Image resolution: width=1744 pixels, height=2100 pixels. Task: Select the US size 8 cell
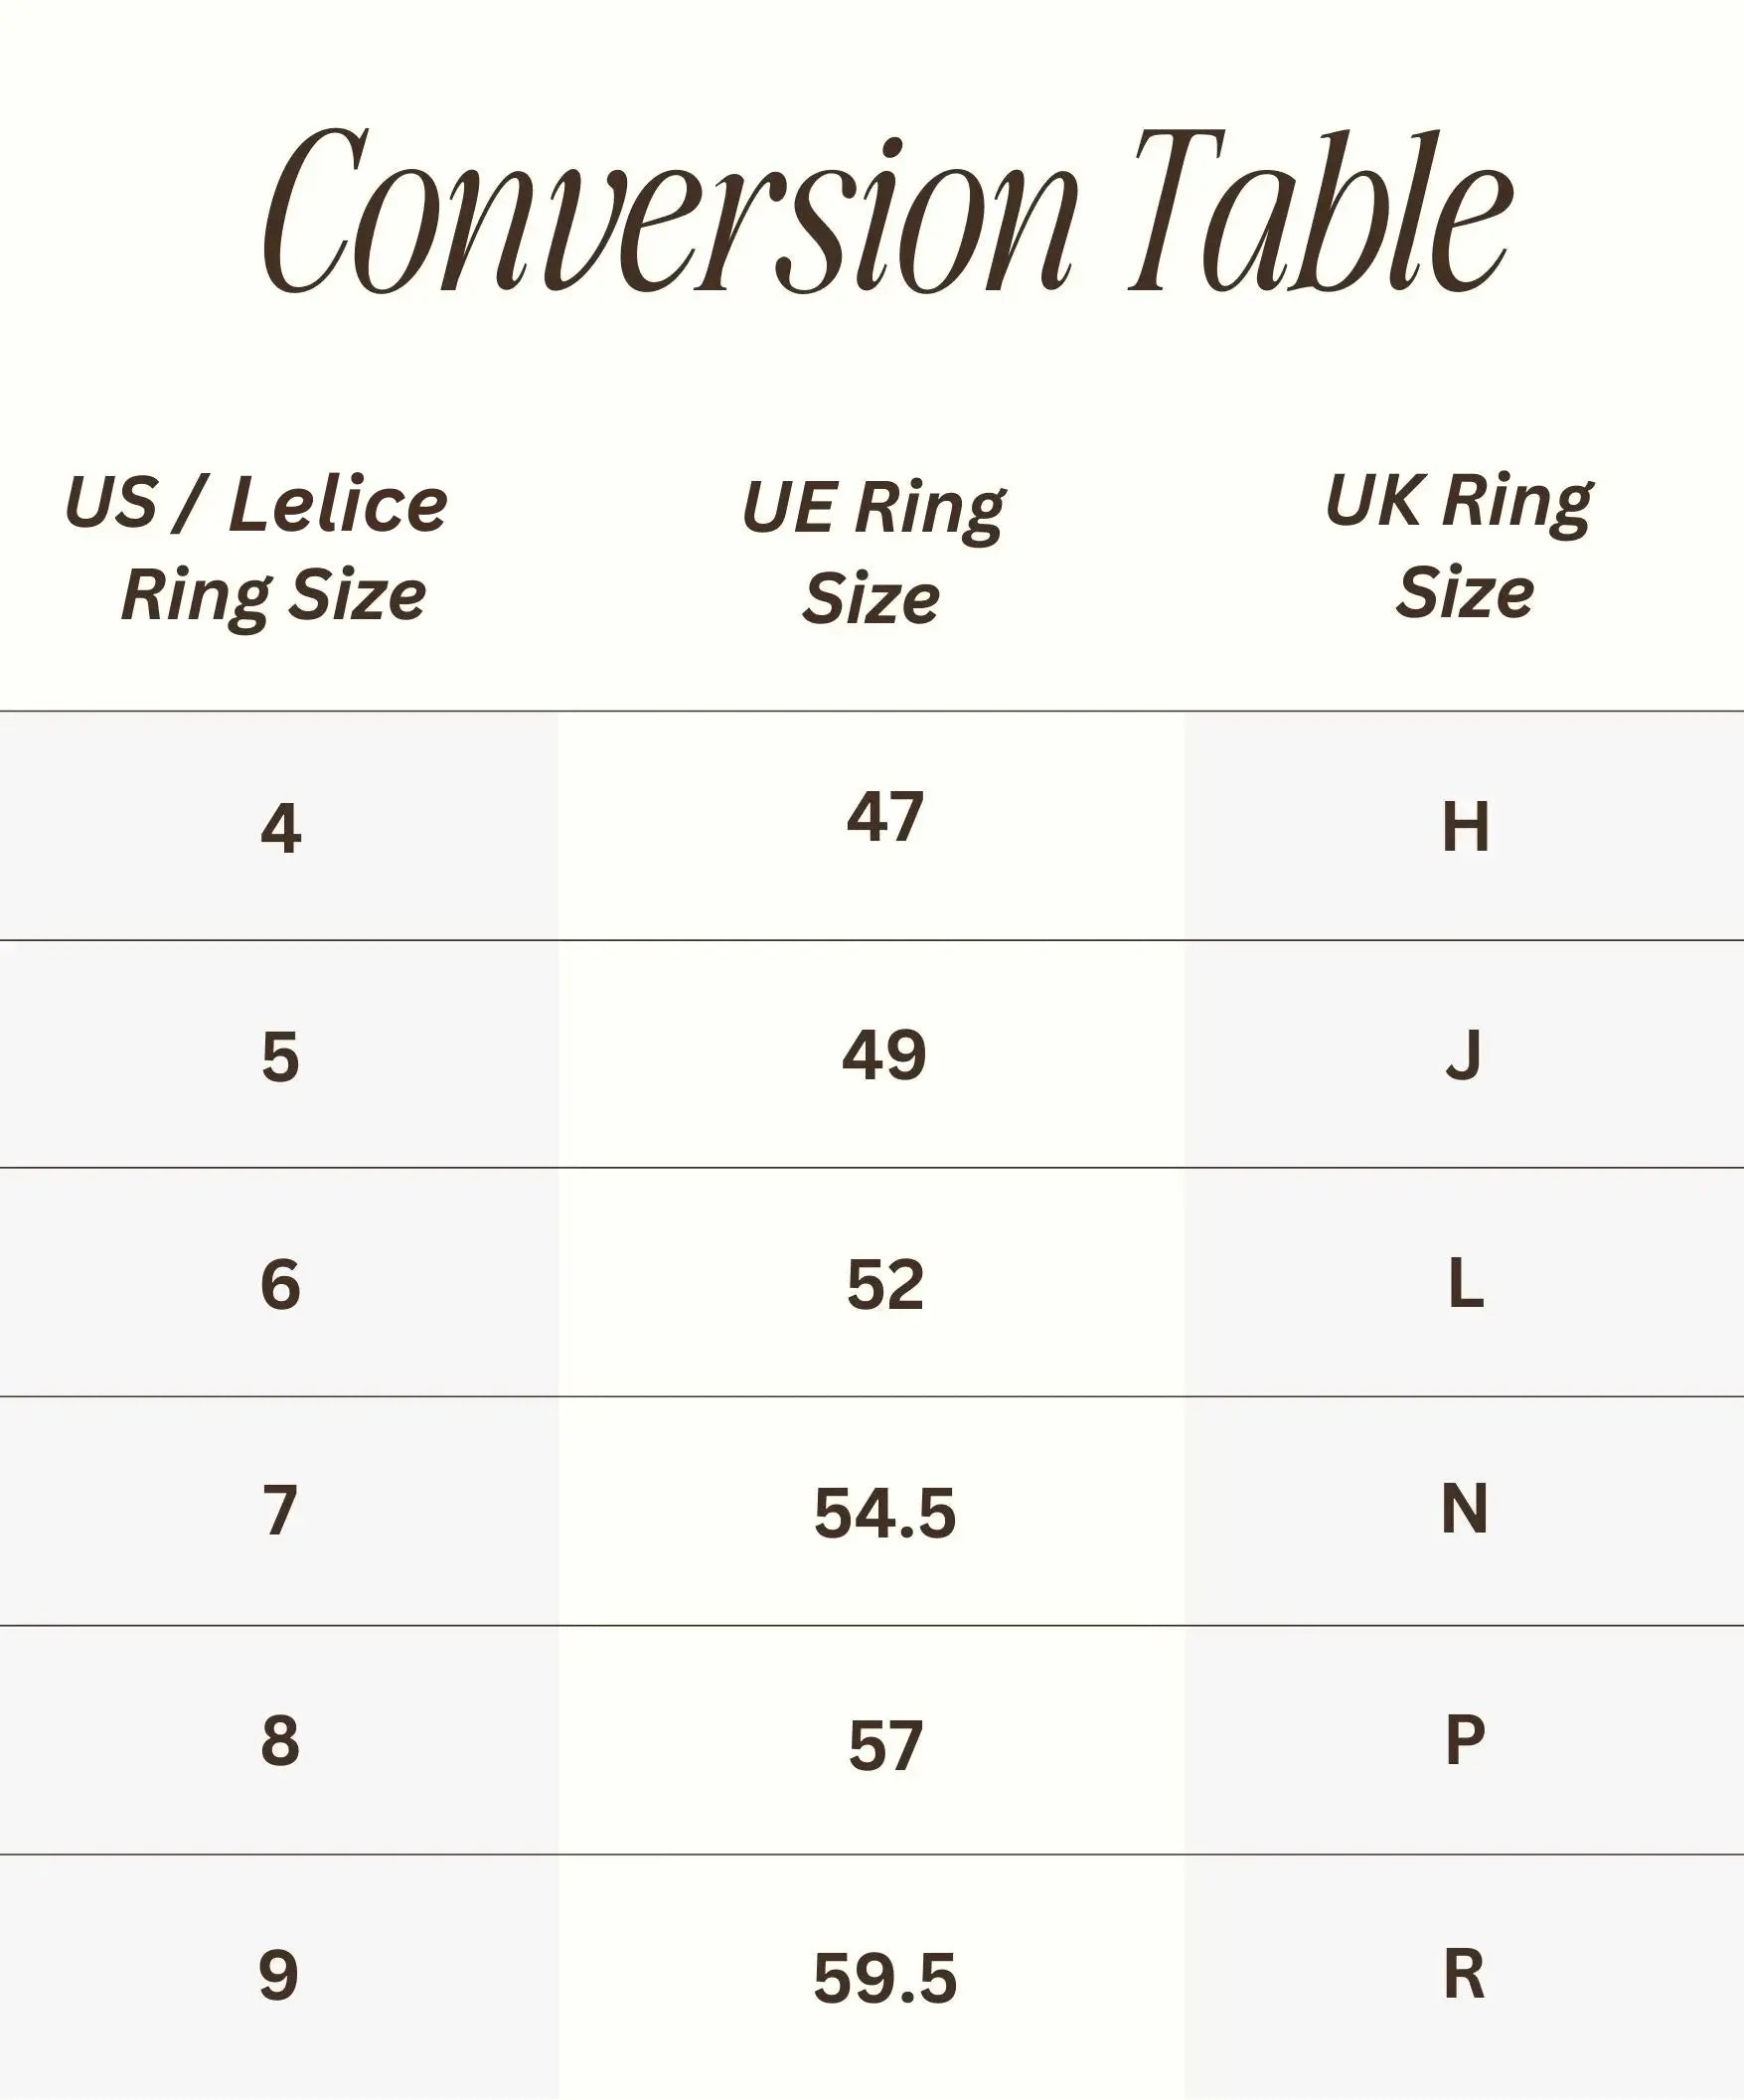click(x=280, y=1740)
